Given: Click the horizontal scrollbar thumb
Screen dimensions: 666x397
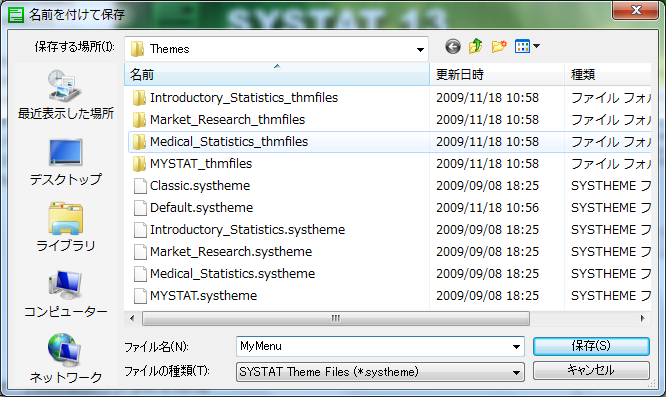Looking at the screenshot, I should 336,318.
